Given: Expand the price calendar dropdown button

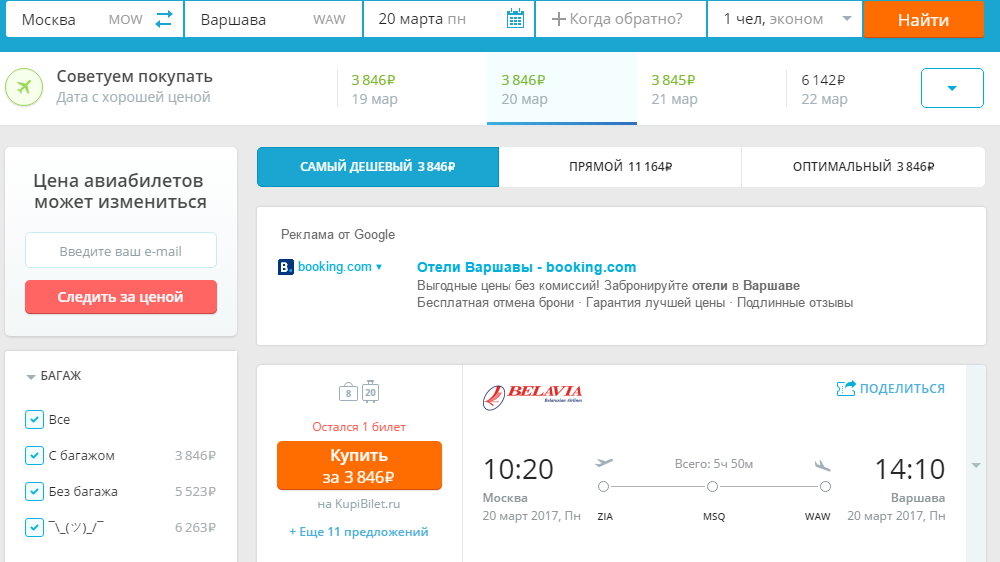Looking at the screenshot, I should [x=952, y=88].
